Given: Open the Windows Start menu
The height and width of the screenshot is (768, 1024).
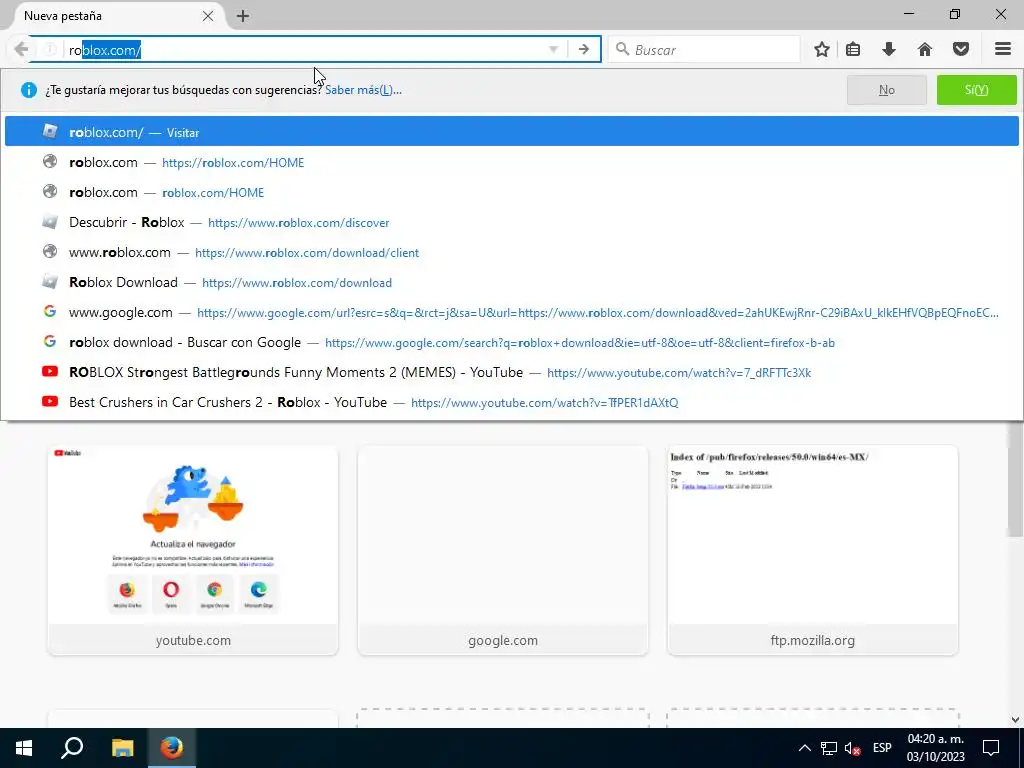Looking at the screenshot, I should pyautogui.click(x=24, y=748).
